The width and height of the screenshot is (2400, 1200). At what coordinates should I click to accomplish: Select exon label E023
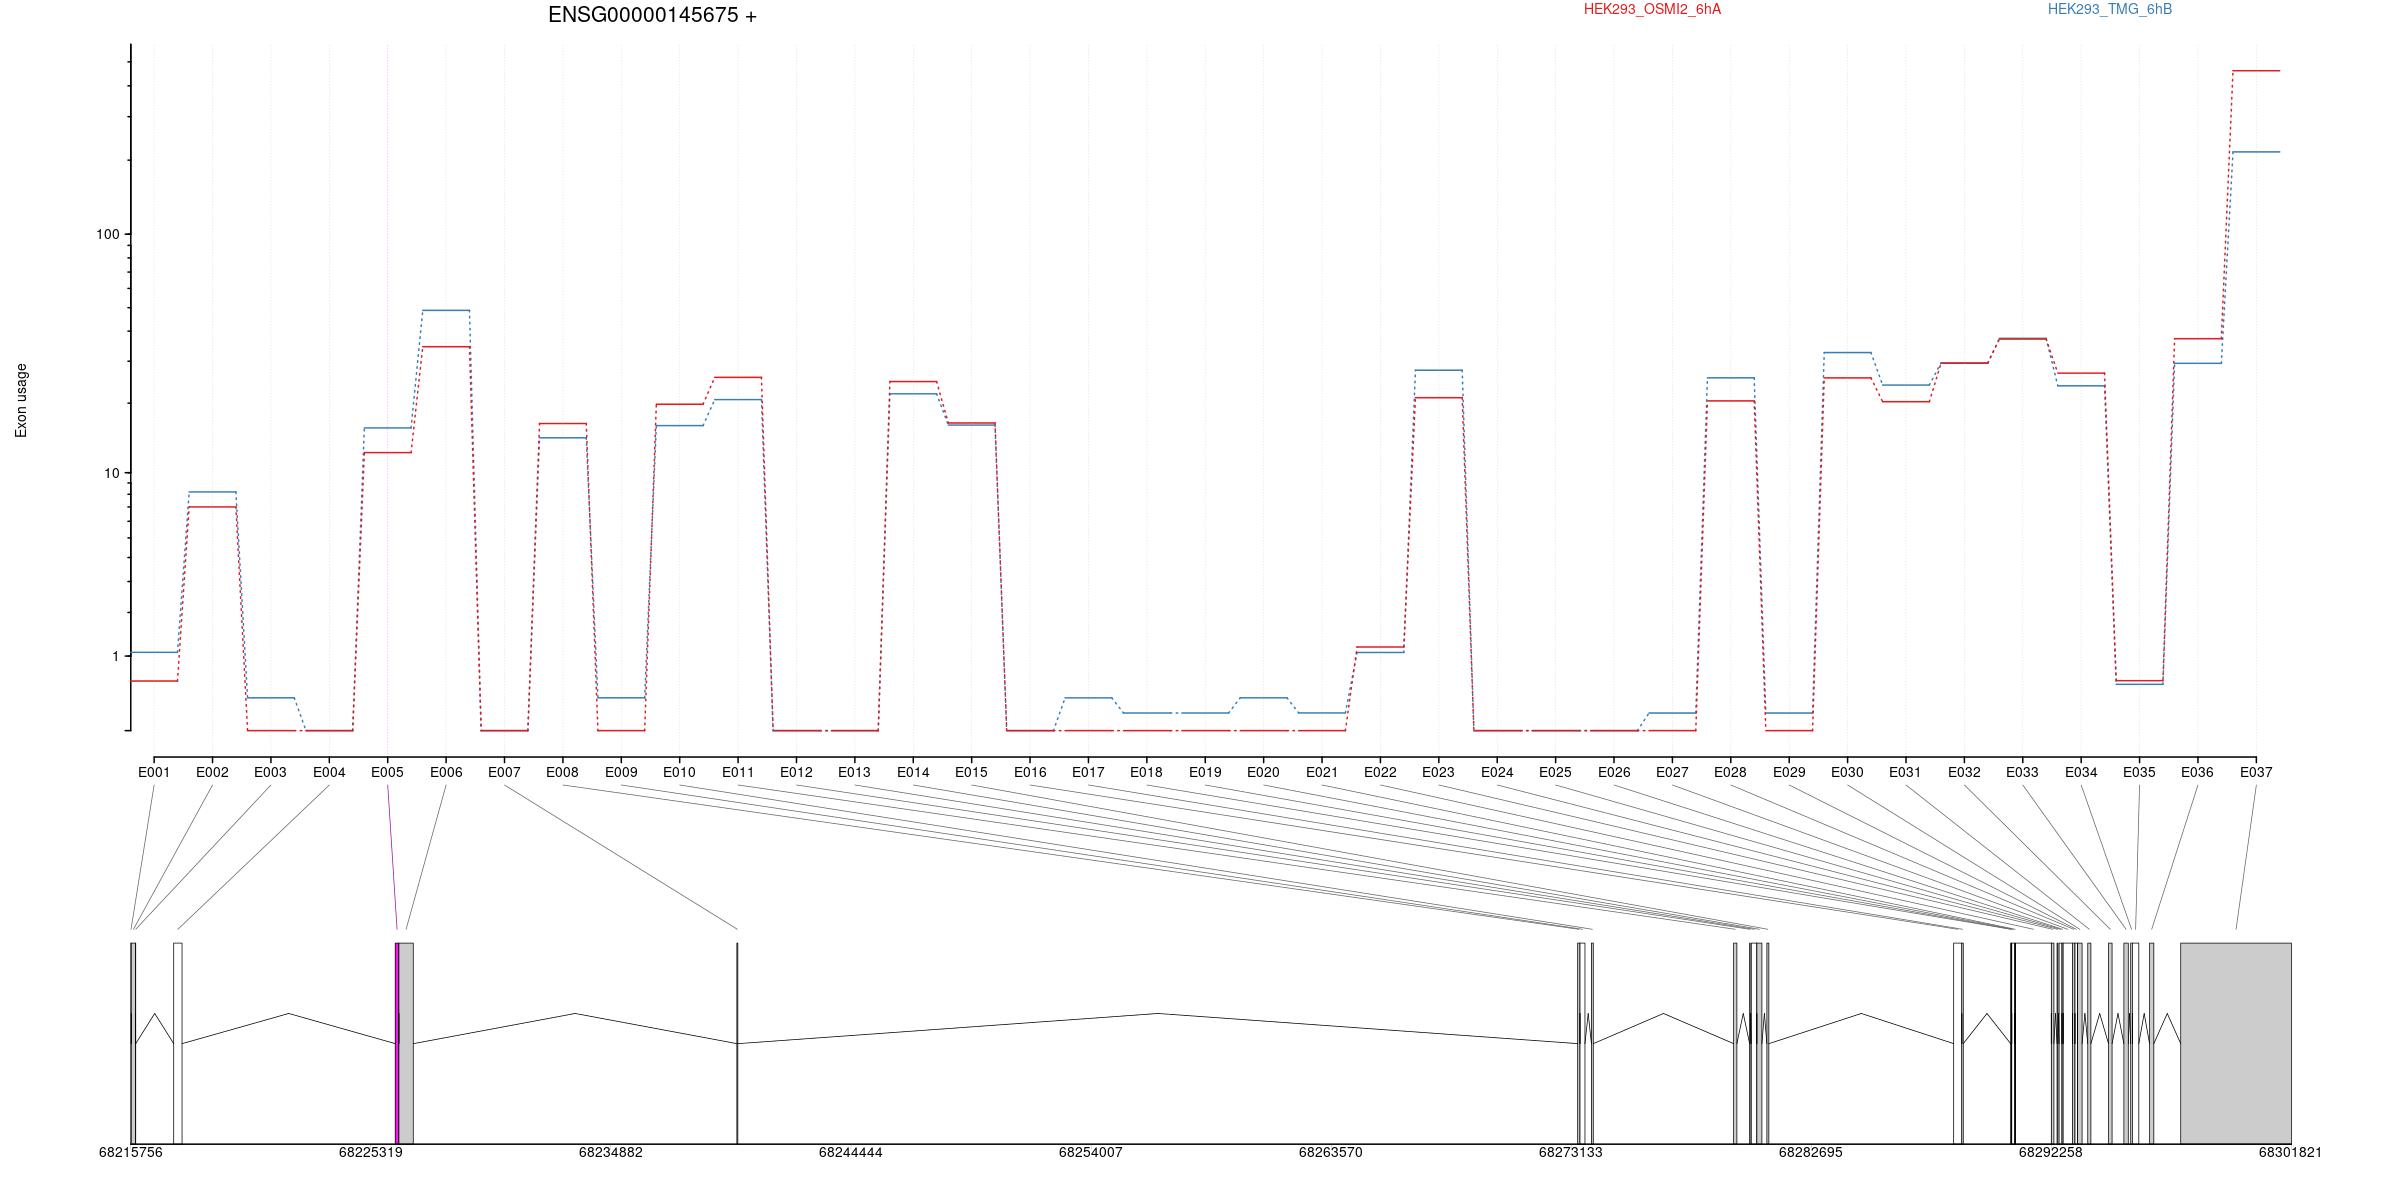[x=1438, y=773]
